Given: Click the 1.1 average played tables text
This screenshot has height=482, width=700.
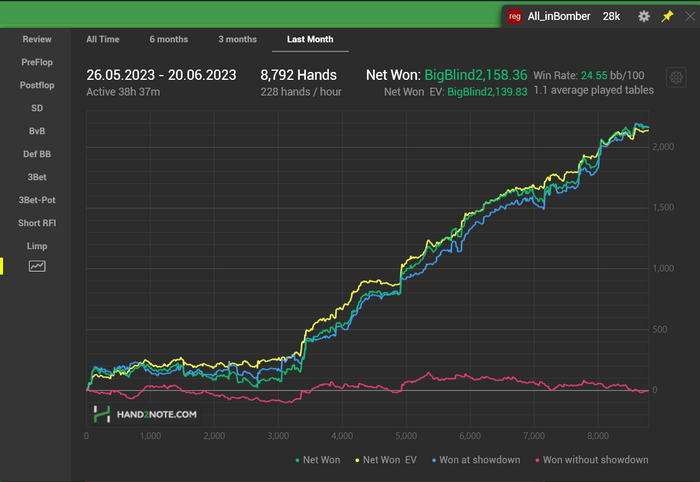Looking at the screenshot, I should 594,90.
